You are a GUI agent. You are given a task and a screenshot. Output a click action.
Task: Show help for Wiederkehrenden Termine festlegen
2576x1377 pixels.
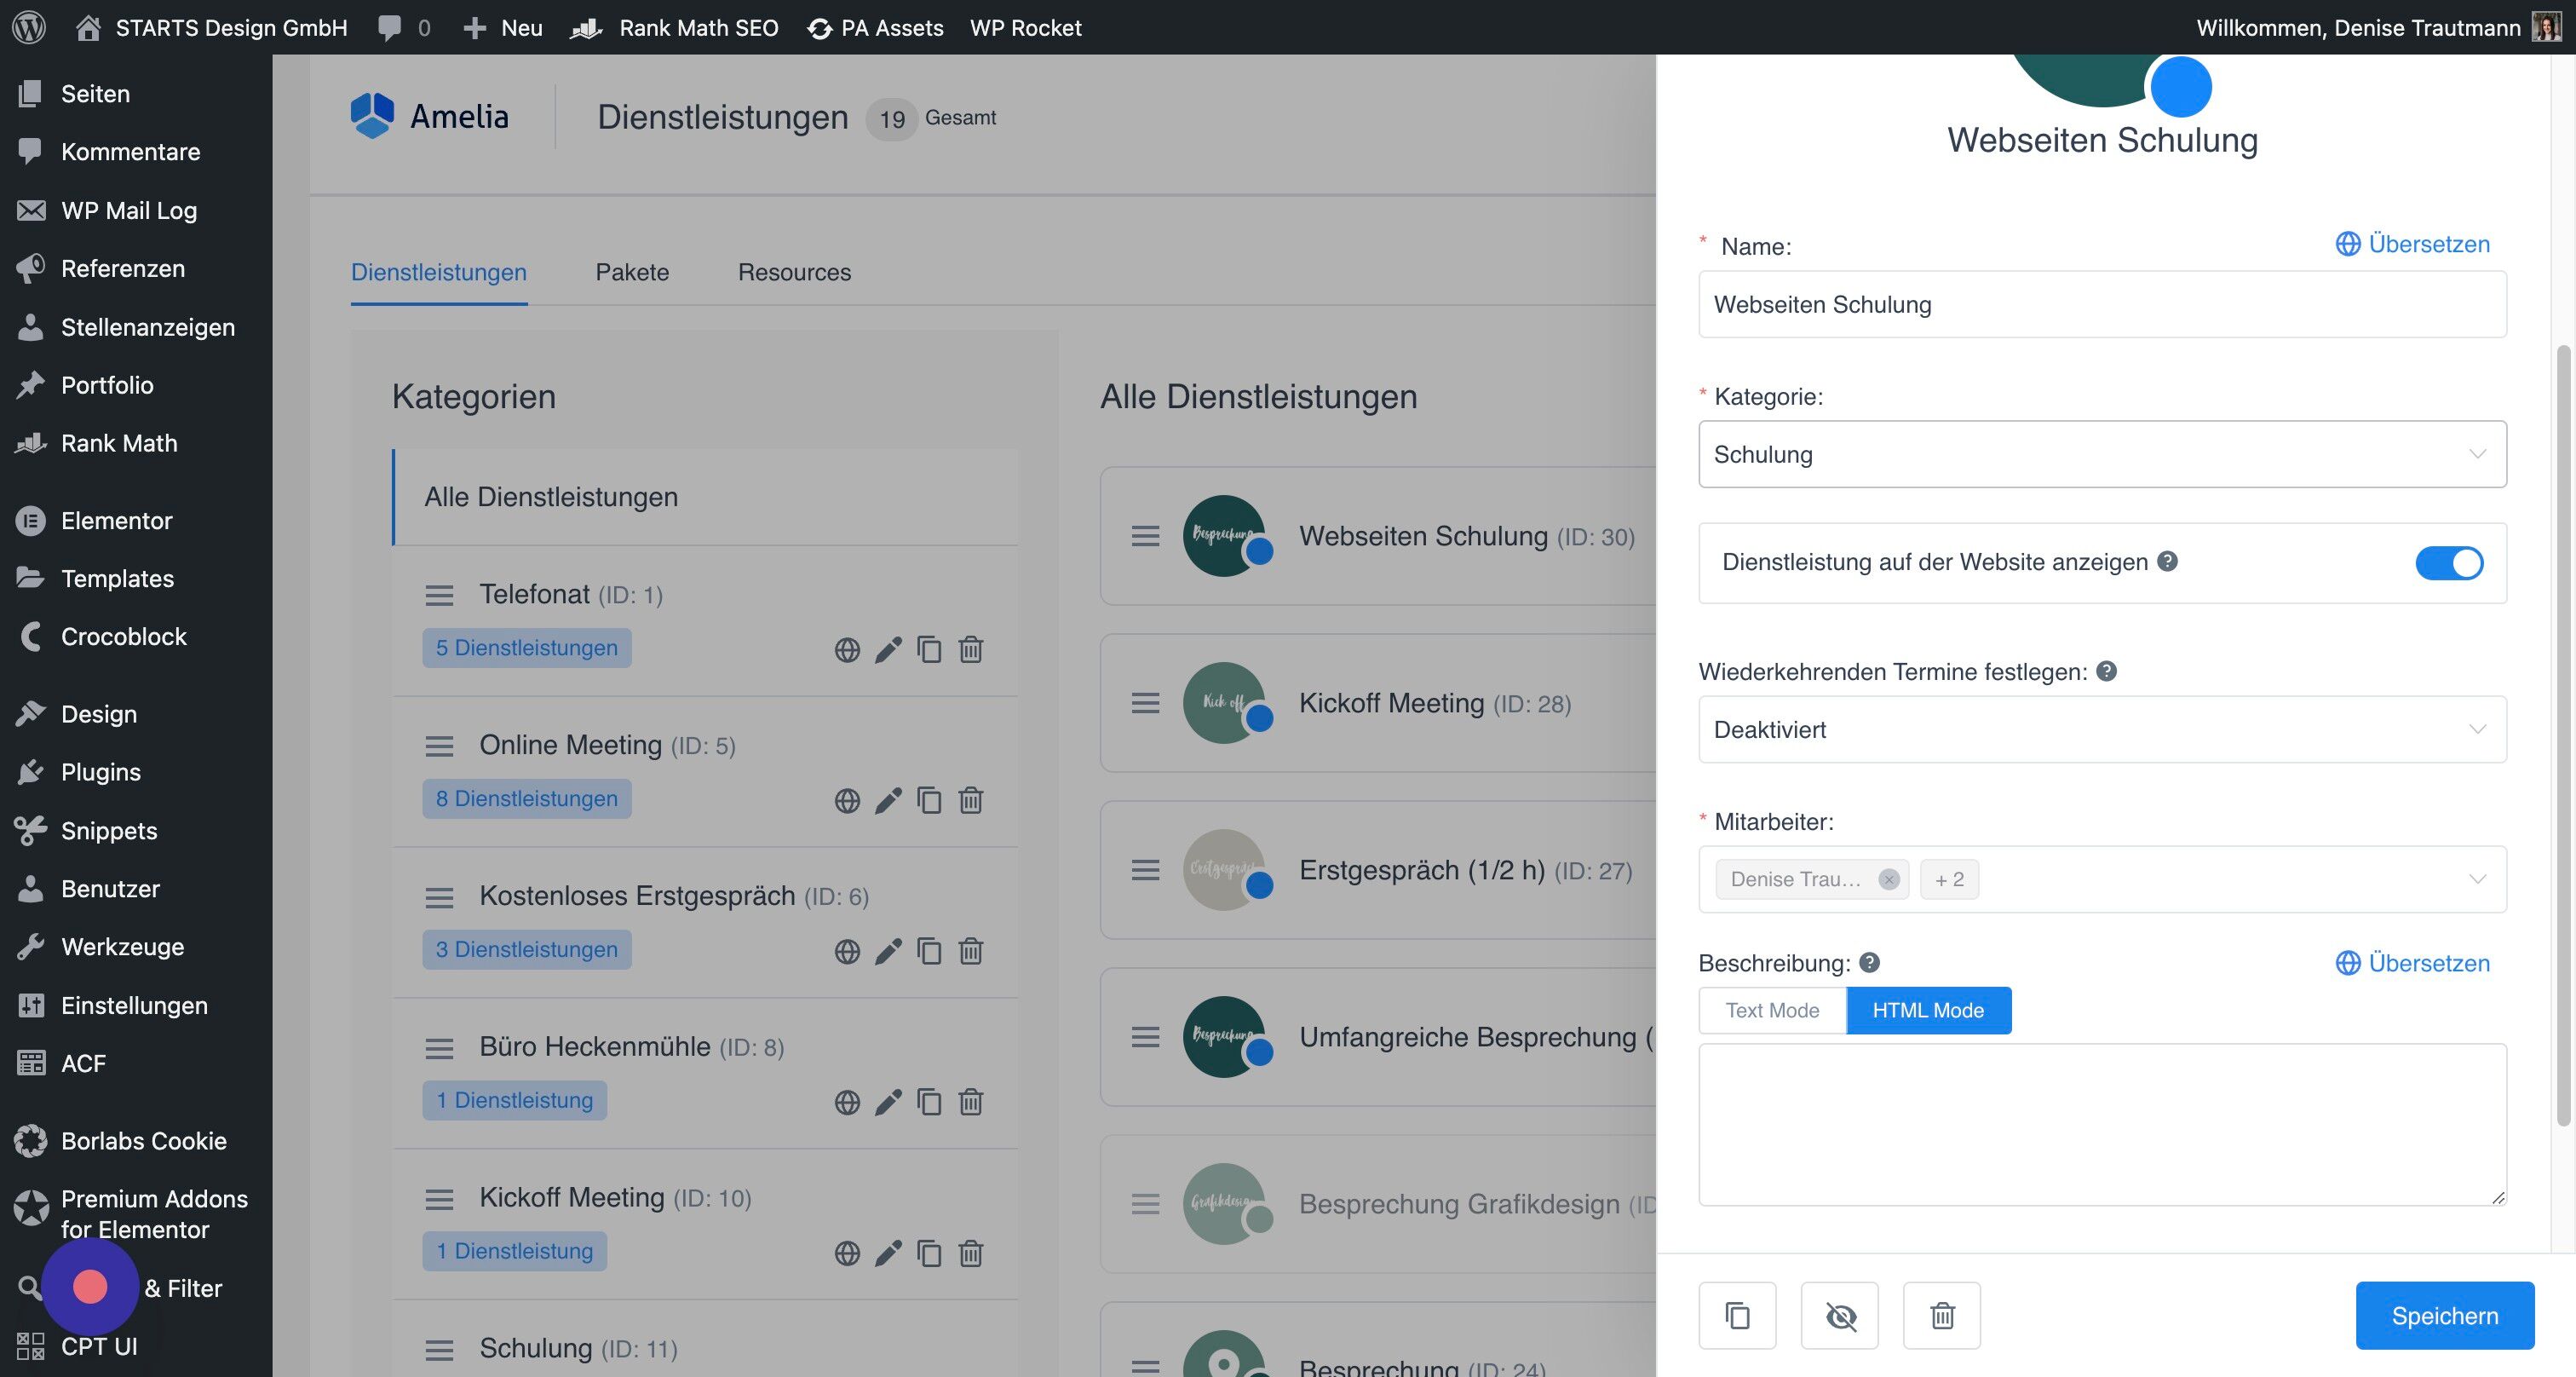click(x=2106, y=671)
